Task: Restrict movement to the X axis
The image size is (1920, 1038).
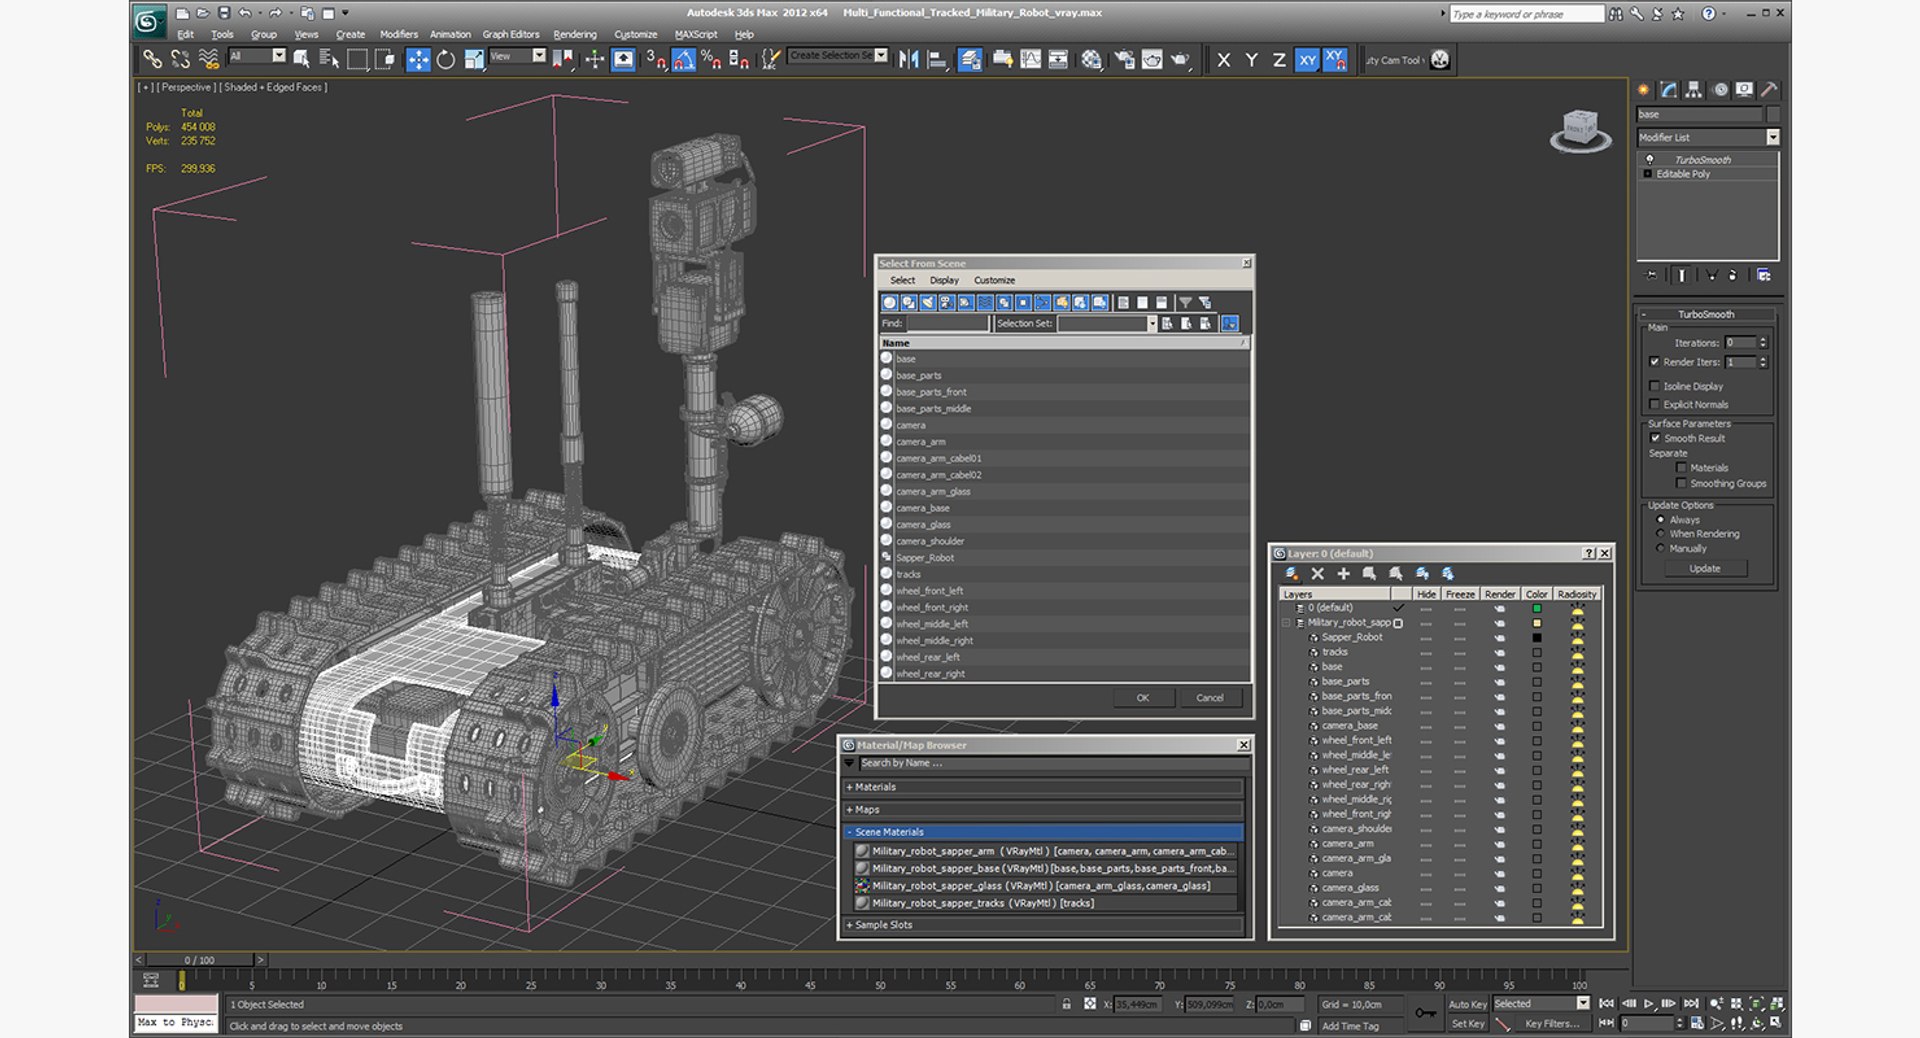Action: click(1223, 59)
